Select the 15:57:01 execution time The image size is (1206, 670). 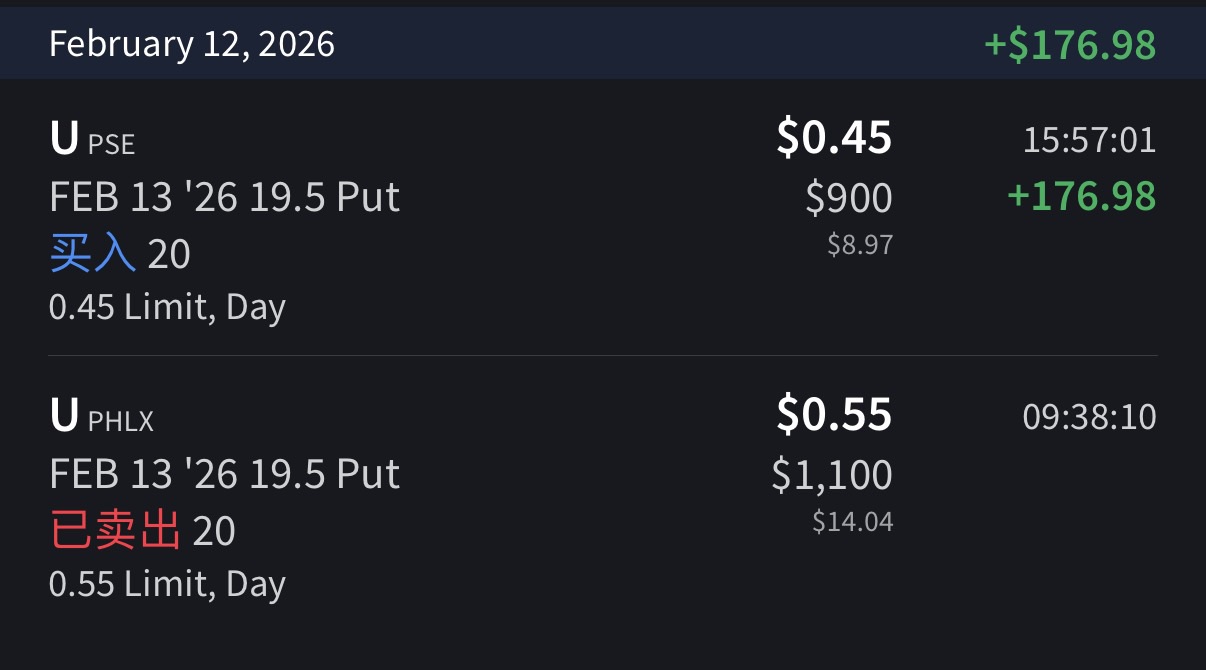(1088, 140)
